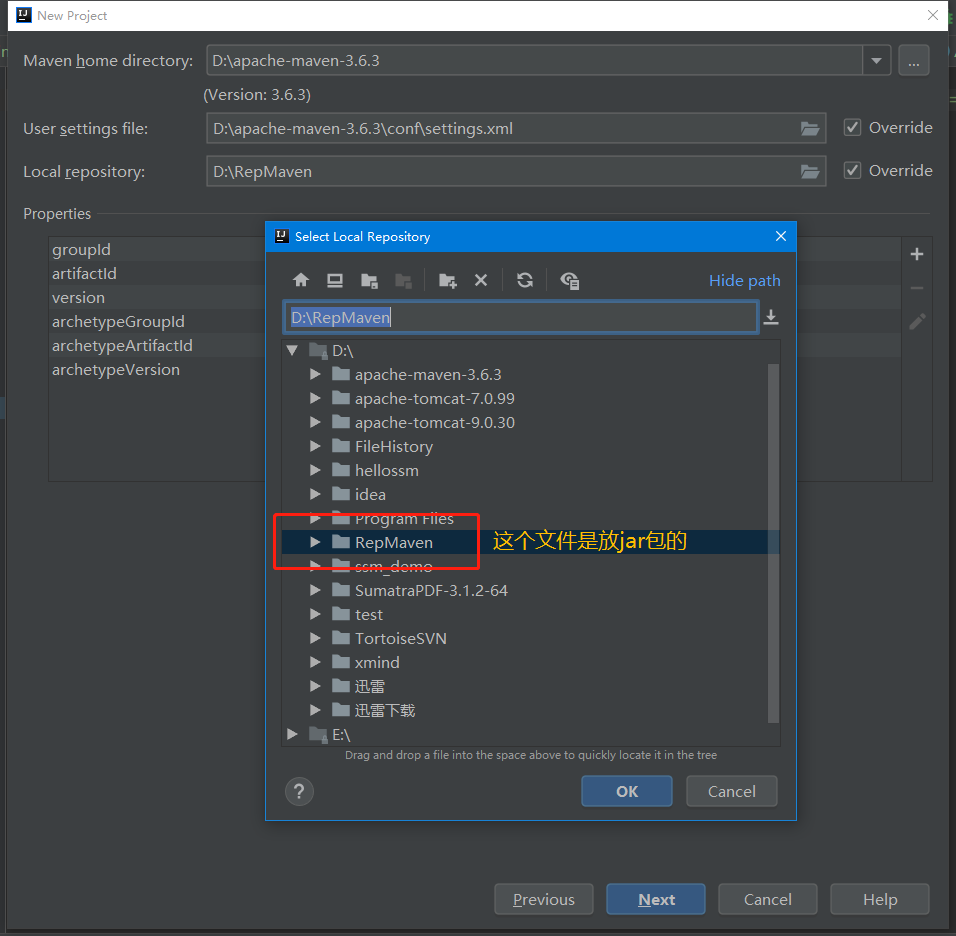
Task: Click the path input field D:\RepMaven
Action: click(x=521, y=317)
